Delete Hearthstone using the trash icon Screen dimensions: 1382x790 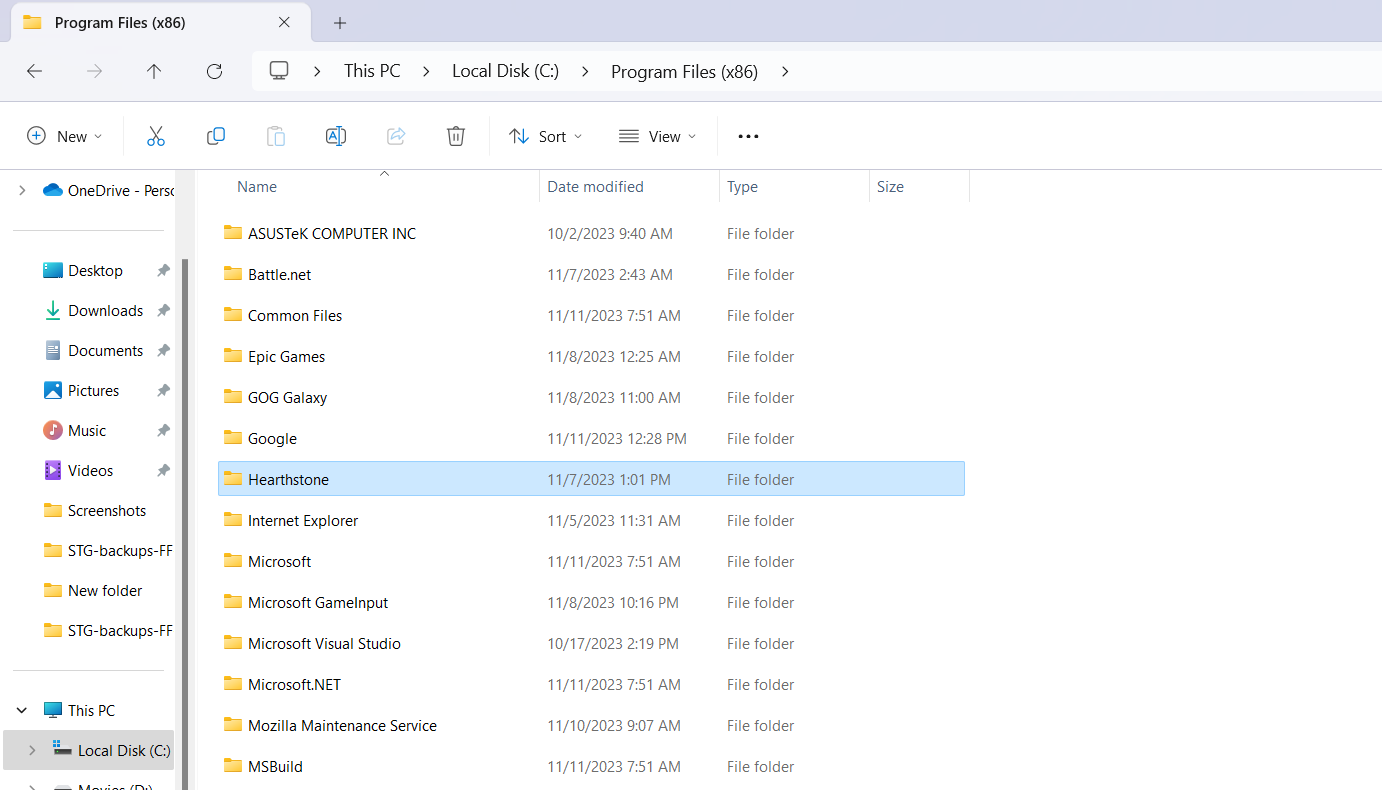(x=455, y=135)
